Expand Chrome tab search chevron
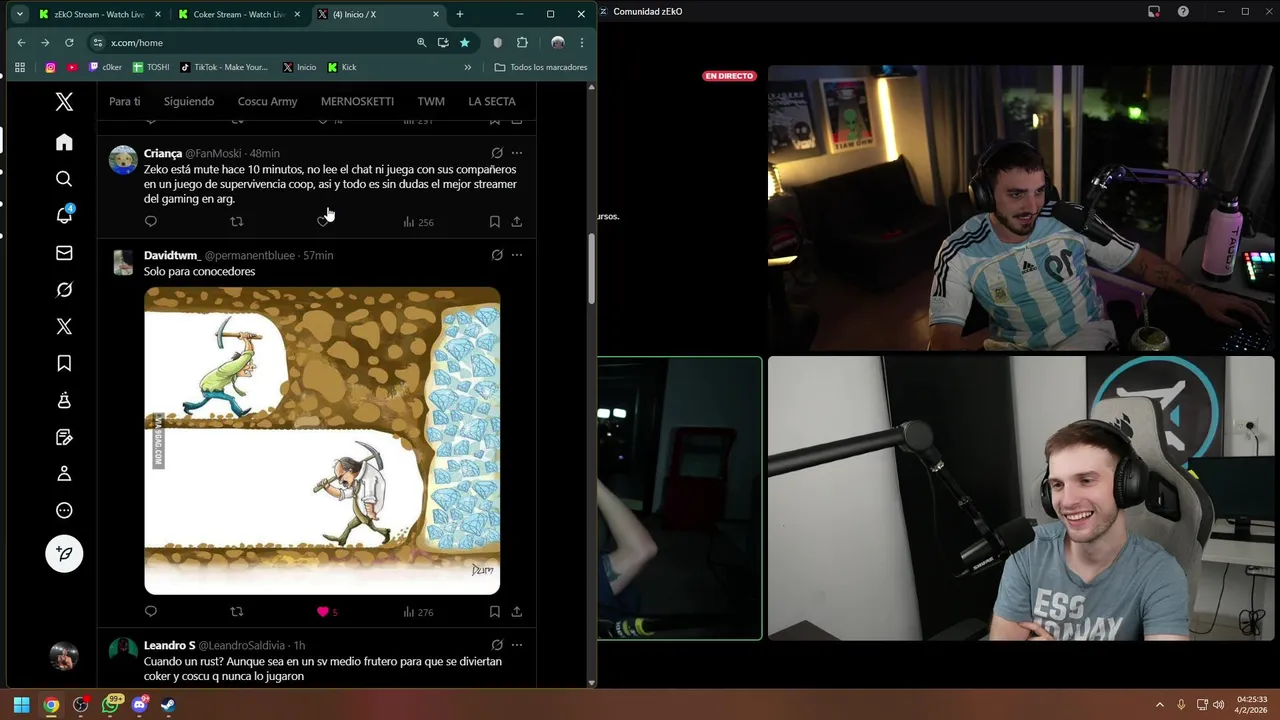This screenshot has height=720, width=1280. pos(19,14)
